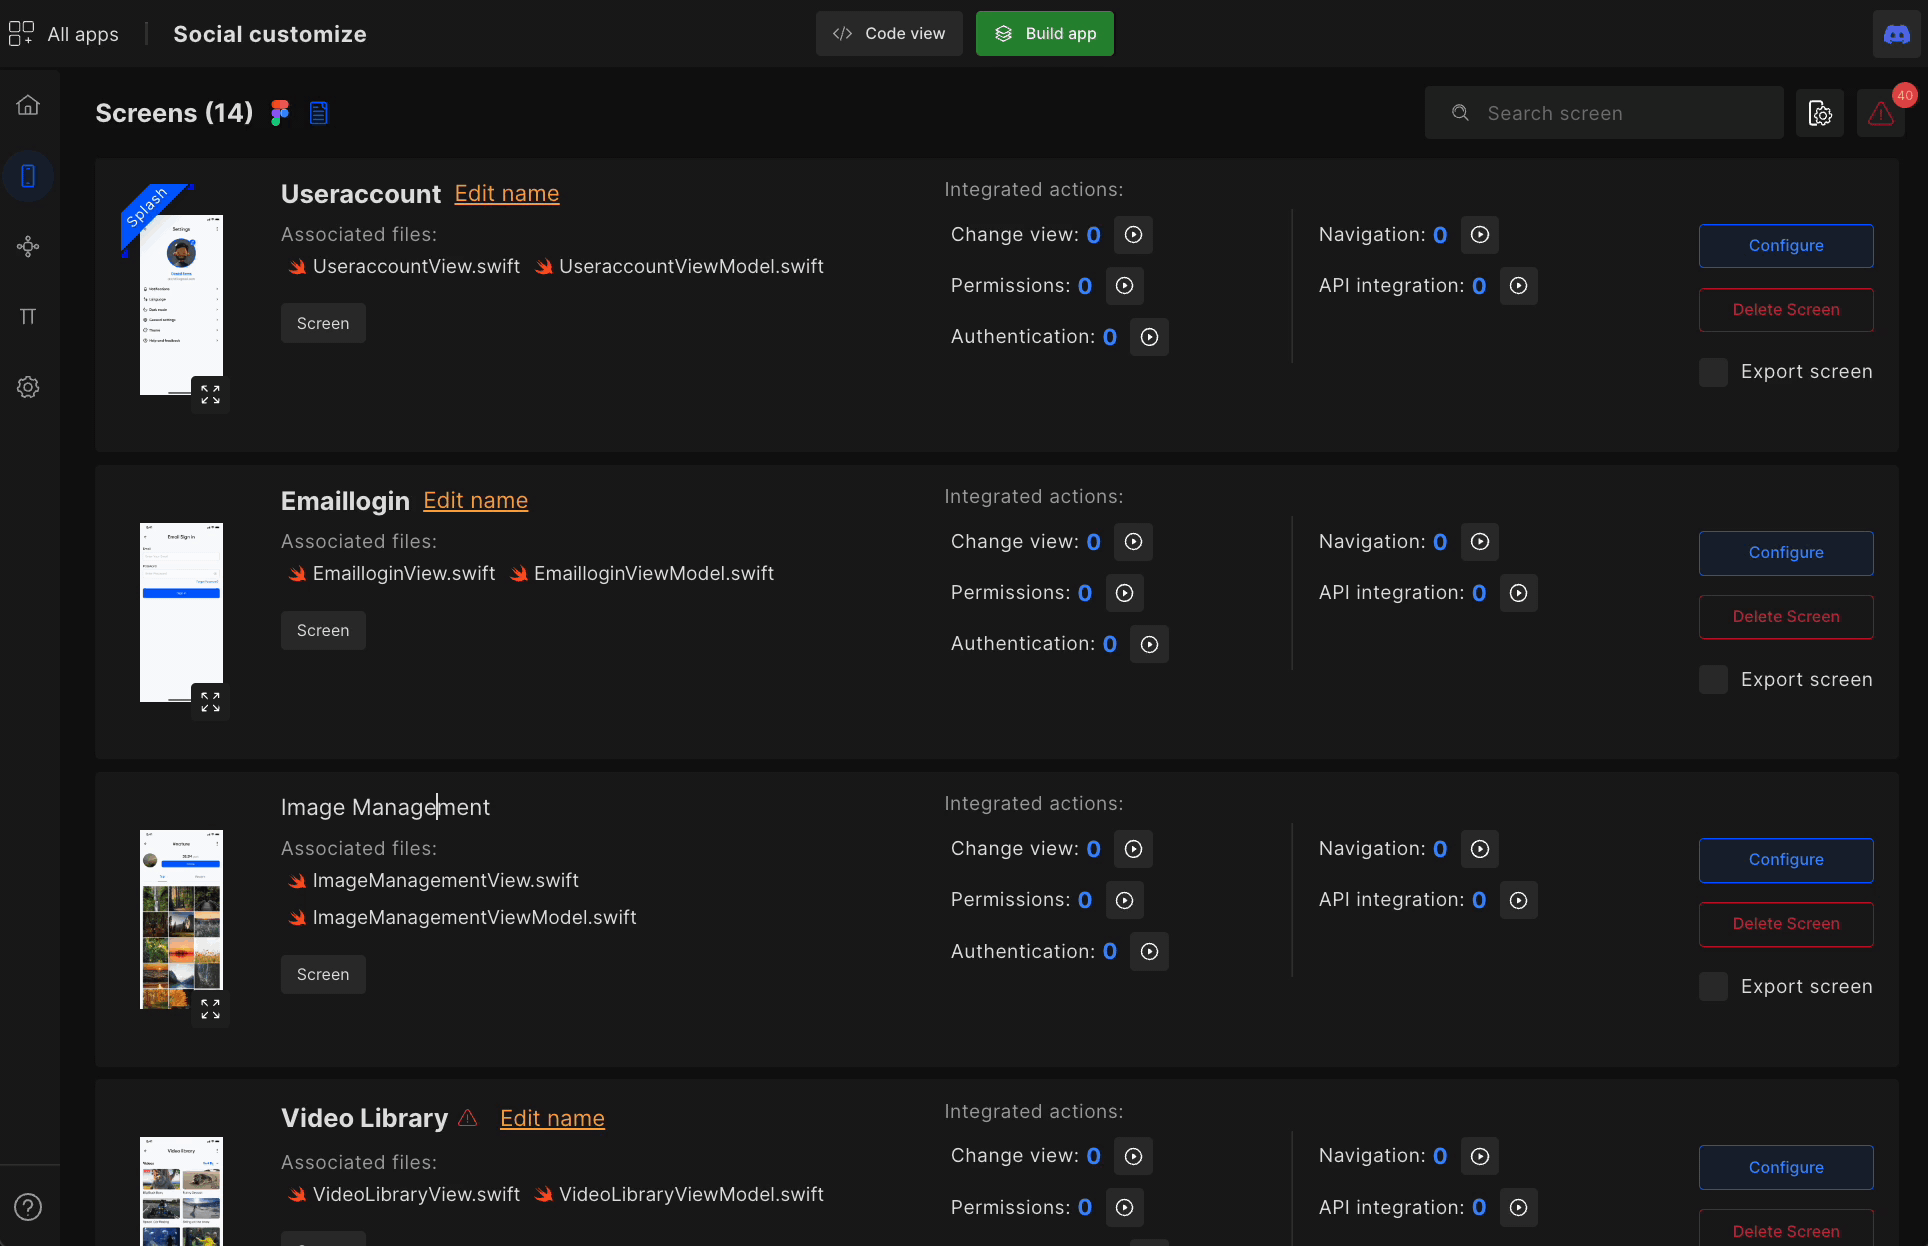Expand the Emaillogin screen preview
Viewport: 1928px width, 1246px height.
tap(210, 702)
